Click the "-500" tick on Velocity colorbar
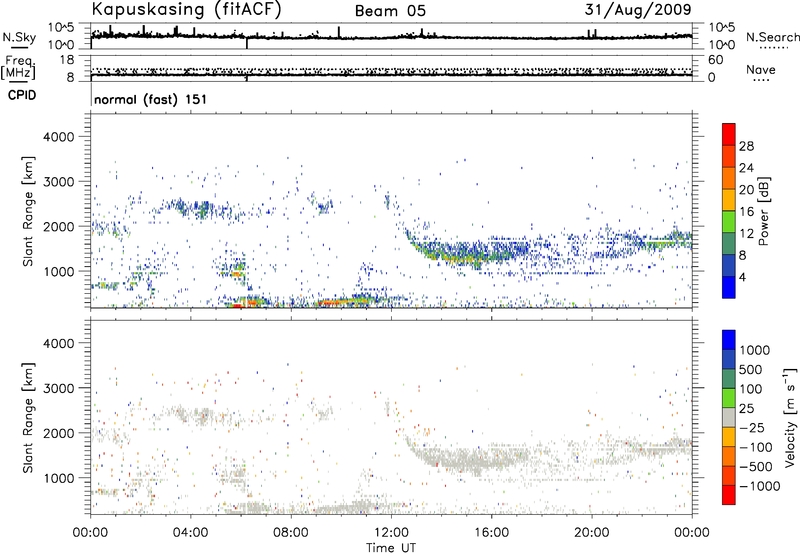Viewport: 800px width, 554px height. pyautogui.click(x=756, y=466)
